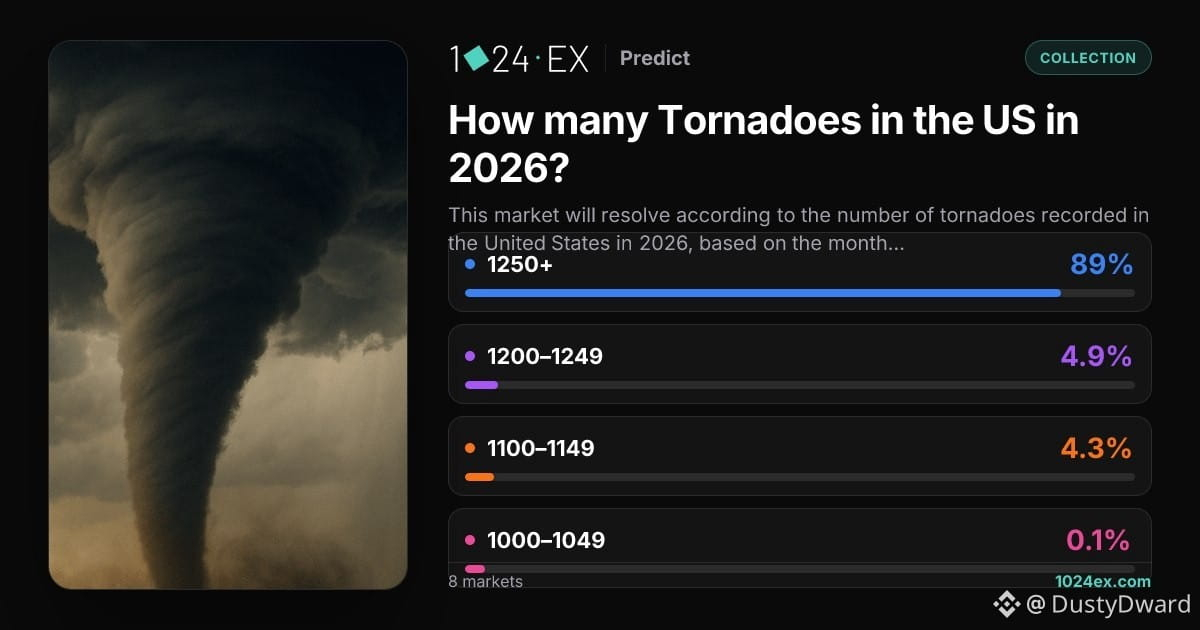
Task: Open the 1024·EX brand name
Action: [x=519, y=58]
